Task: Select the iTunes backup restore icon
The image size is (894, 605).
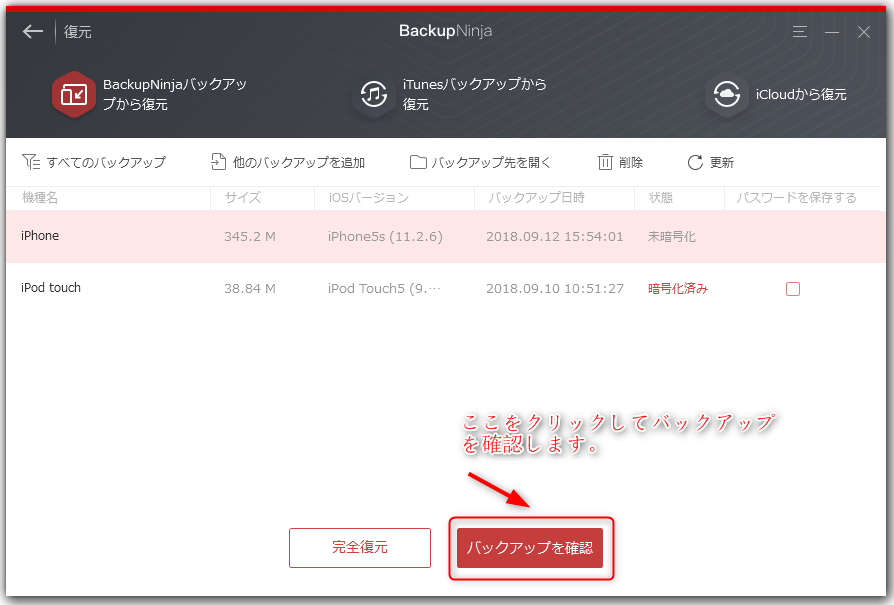Action: pos(374,94)
